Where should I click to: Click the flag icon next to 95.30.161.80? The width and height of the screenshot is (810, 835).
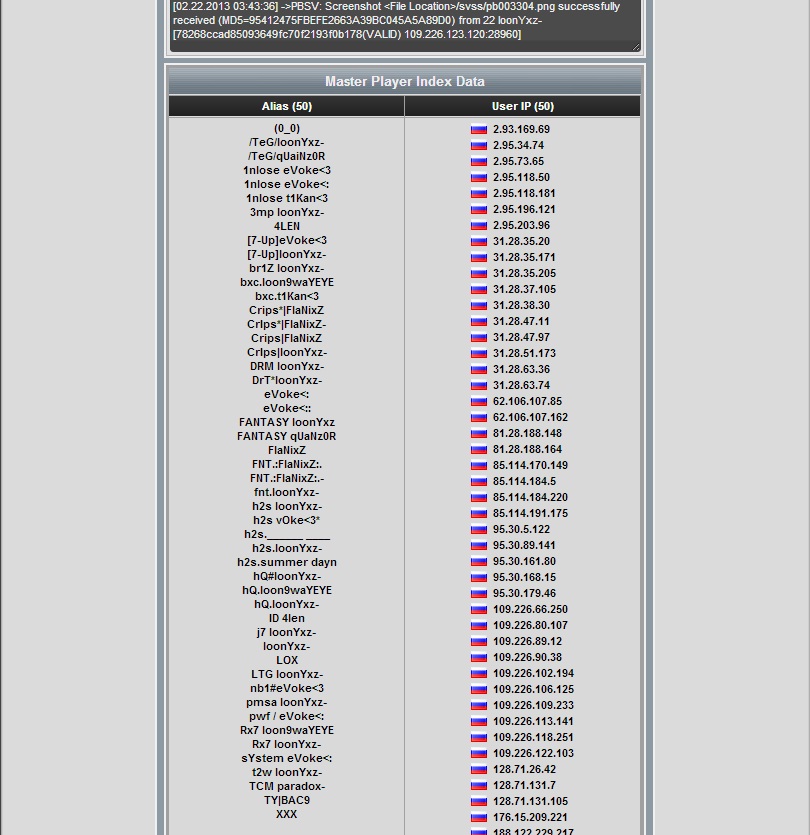[479, 561]
